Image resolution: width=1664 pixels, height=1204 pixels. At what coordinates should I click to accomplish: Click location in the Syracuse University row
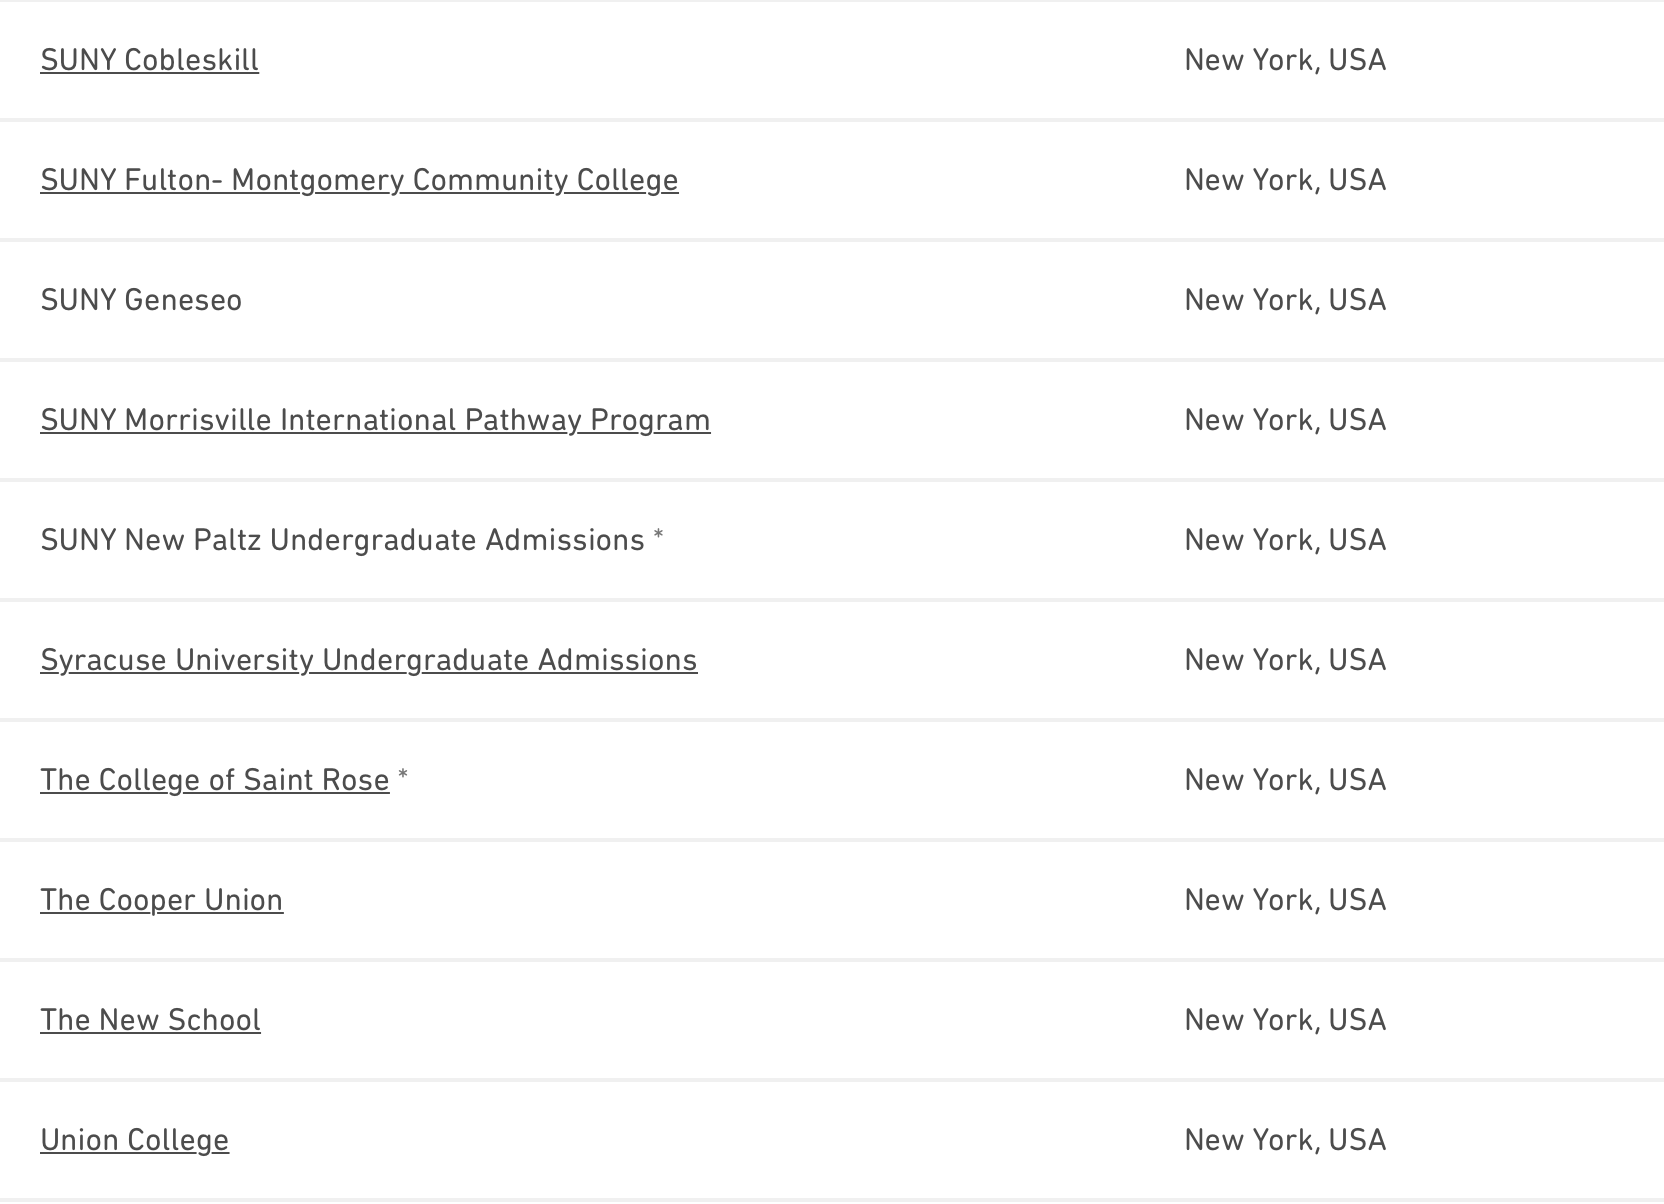pos(1285,660)
